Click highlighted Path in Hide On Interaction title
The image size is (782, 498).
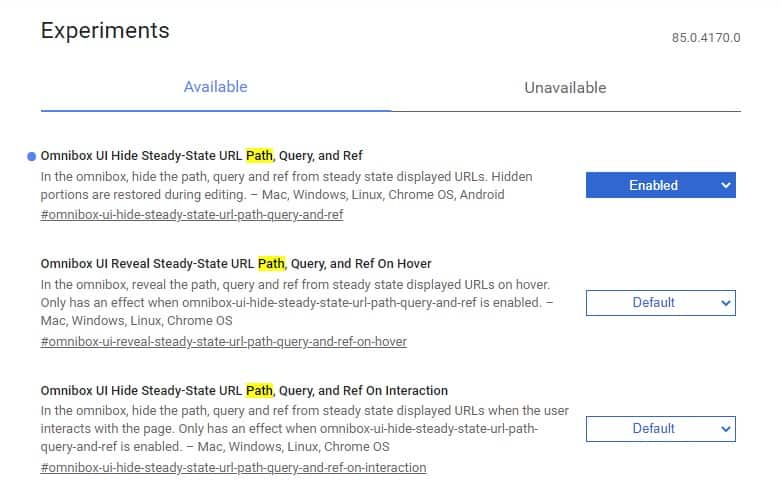260,390
